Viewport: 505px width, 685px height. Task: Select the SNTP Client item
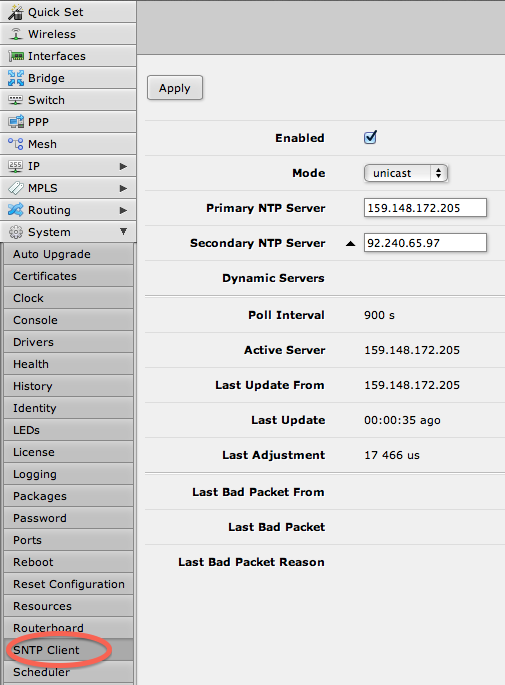[x=68, y=650]
